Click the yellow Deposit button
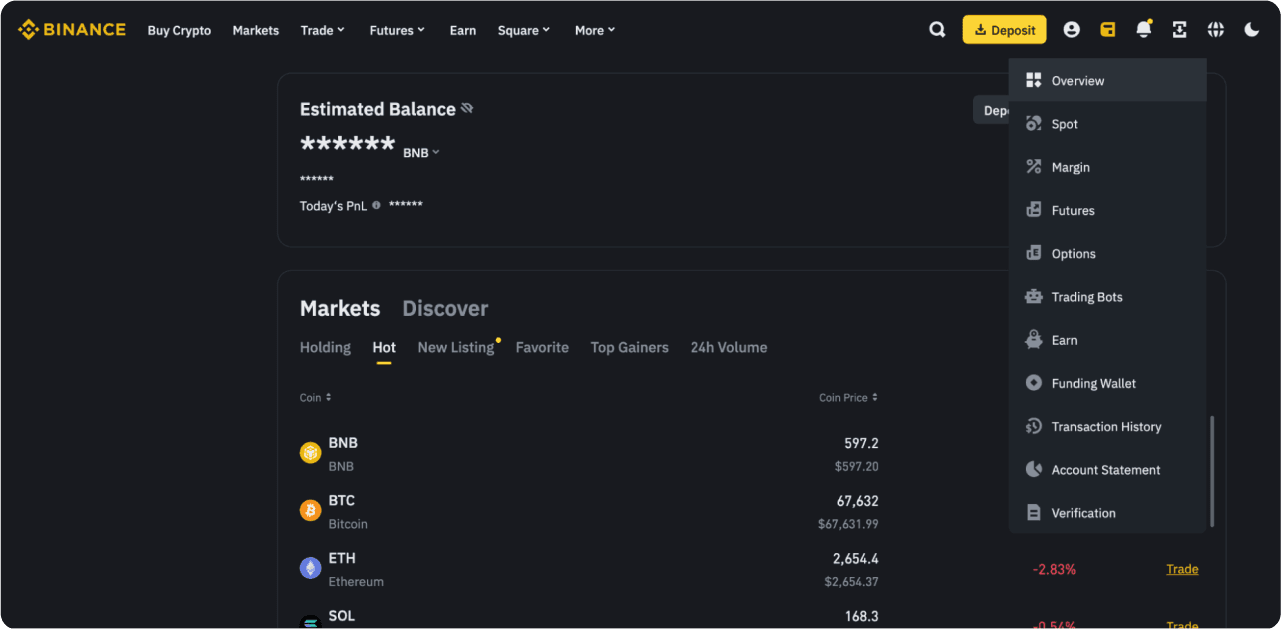 click(x=1005, y=30)
